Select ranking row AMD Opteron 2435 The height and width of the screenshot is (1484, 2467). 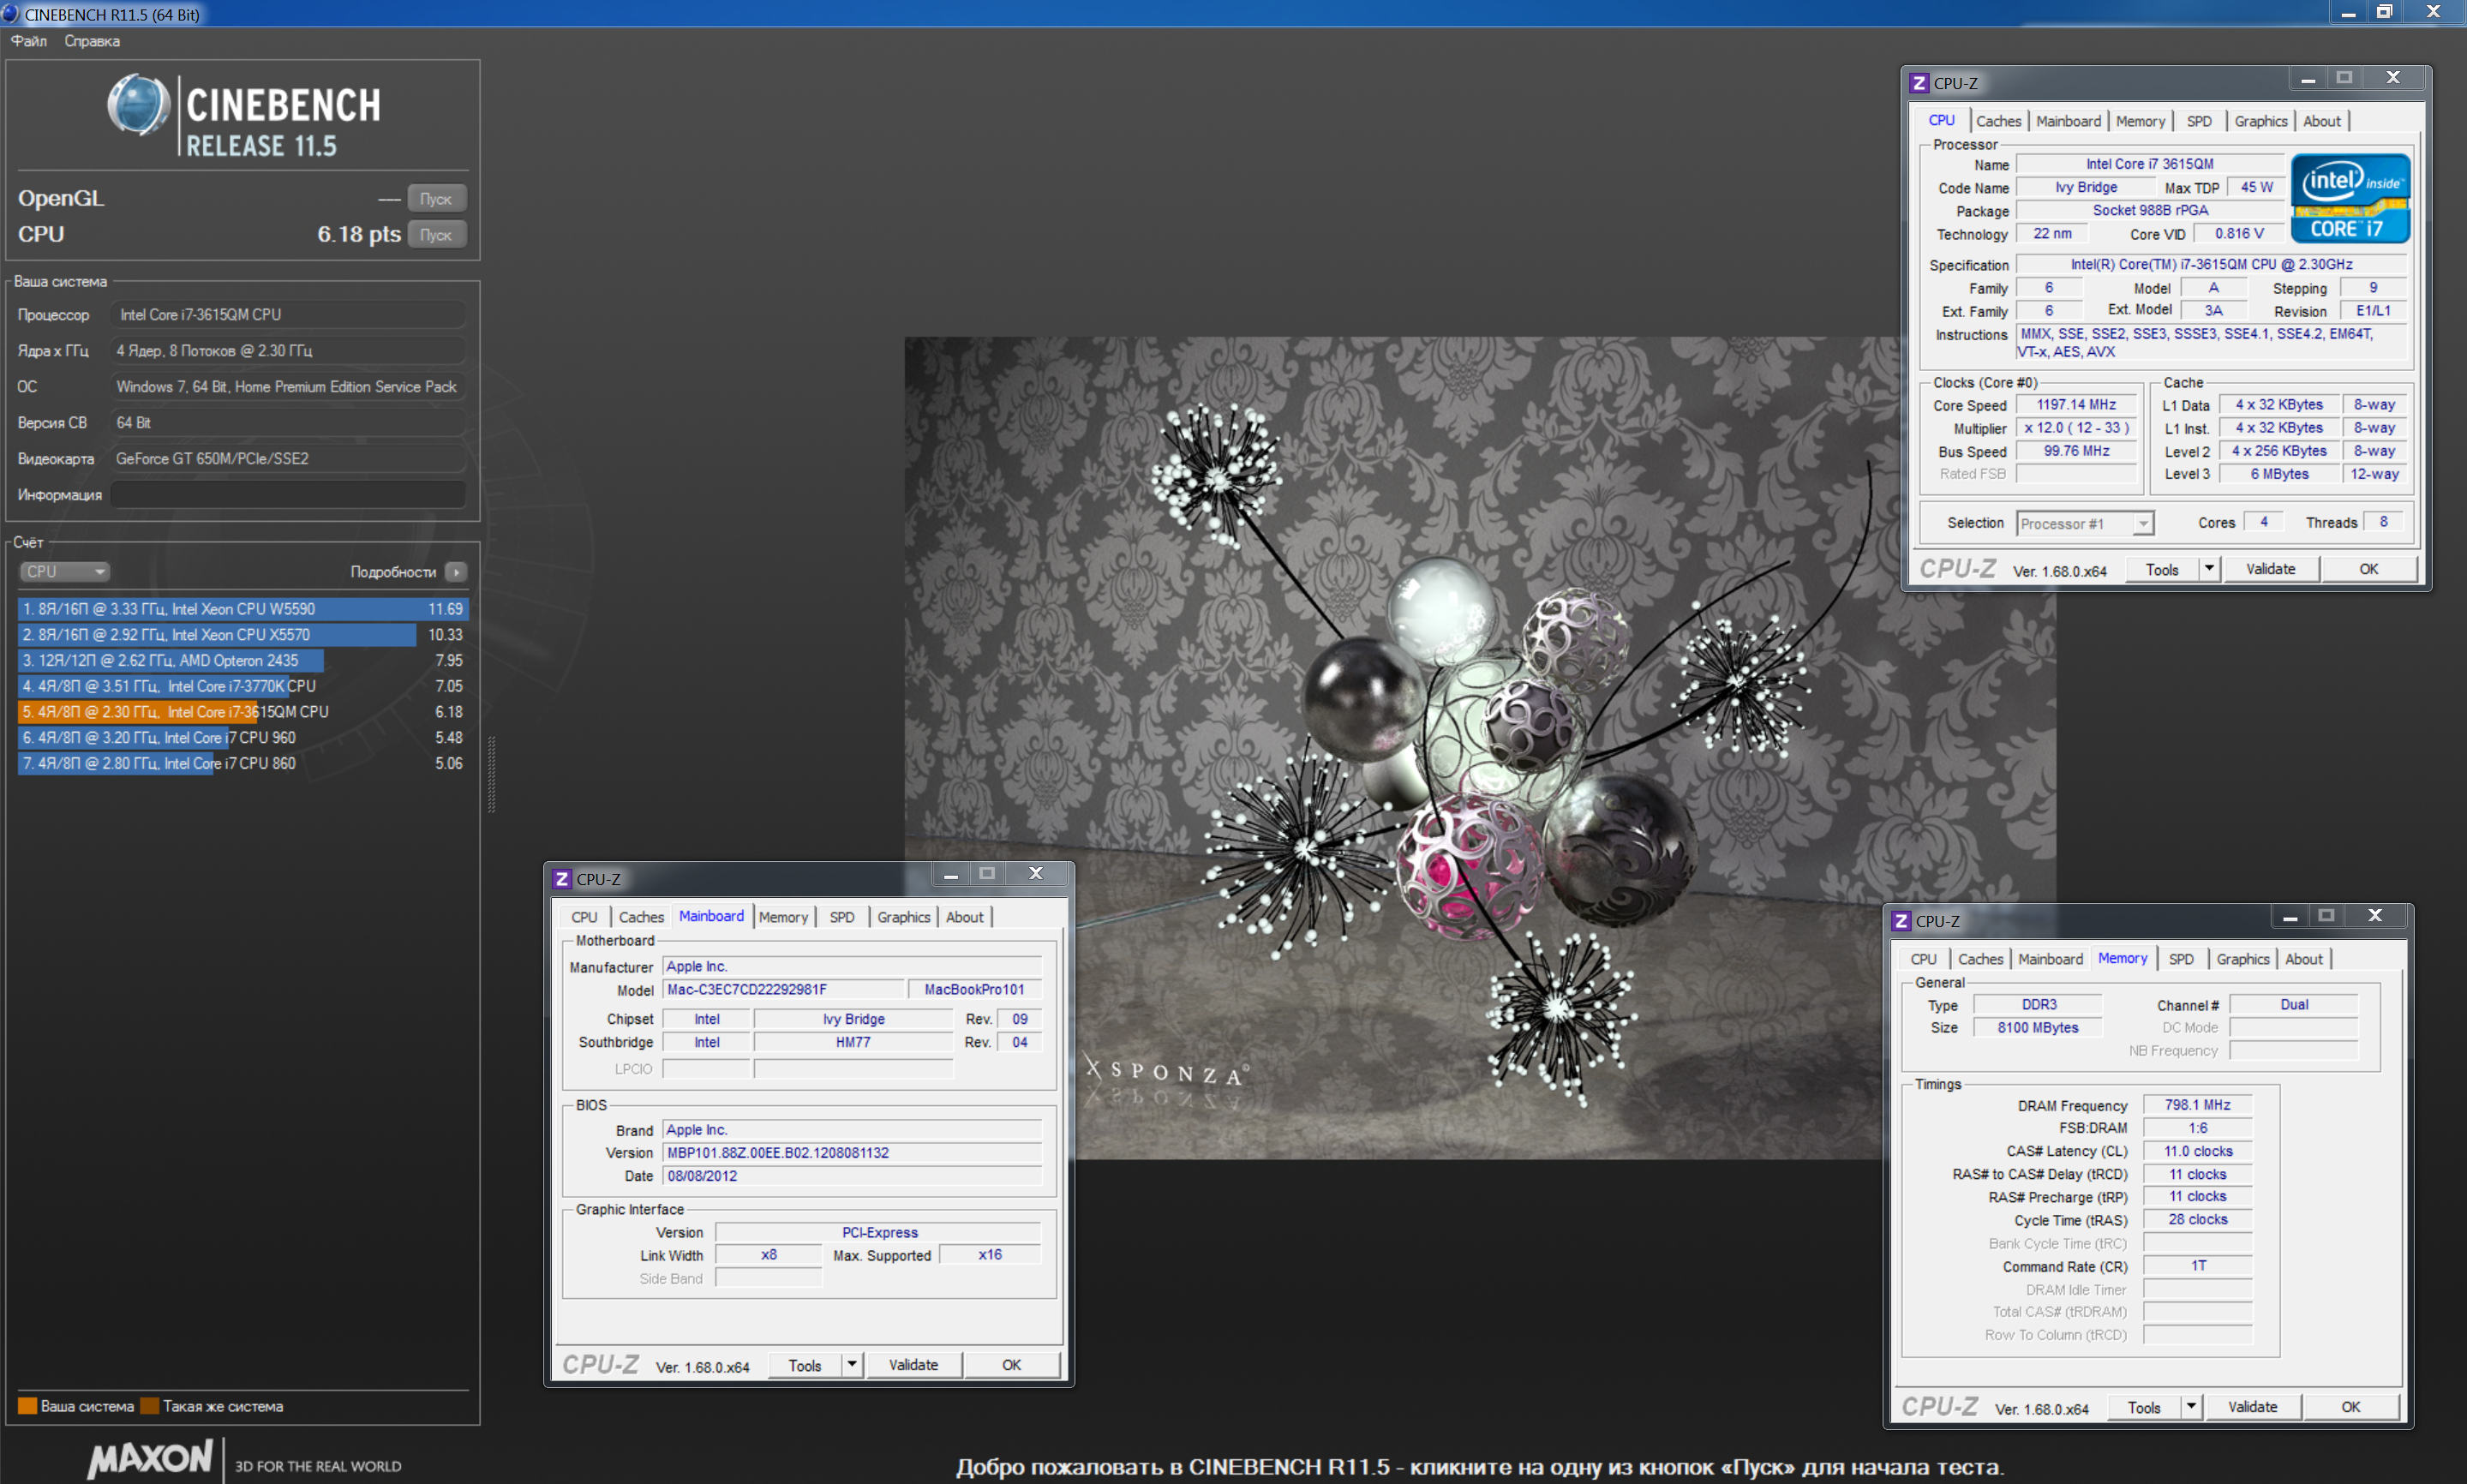243,660
